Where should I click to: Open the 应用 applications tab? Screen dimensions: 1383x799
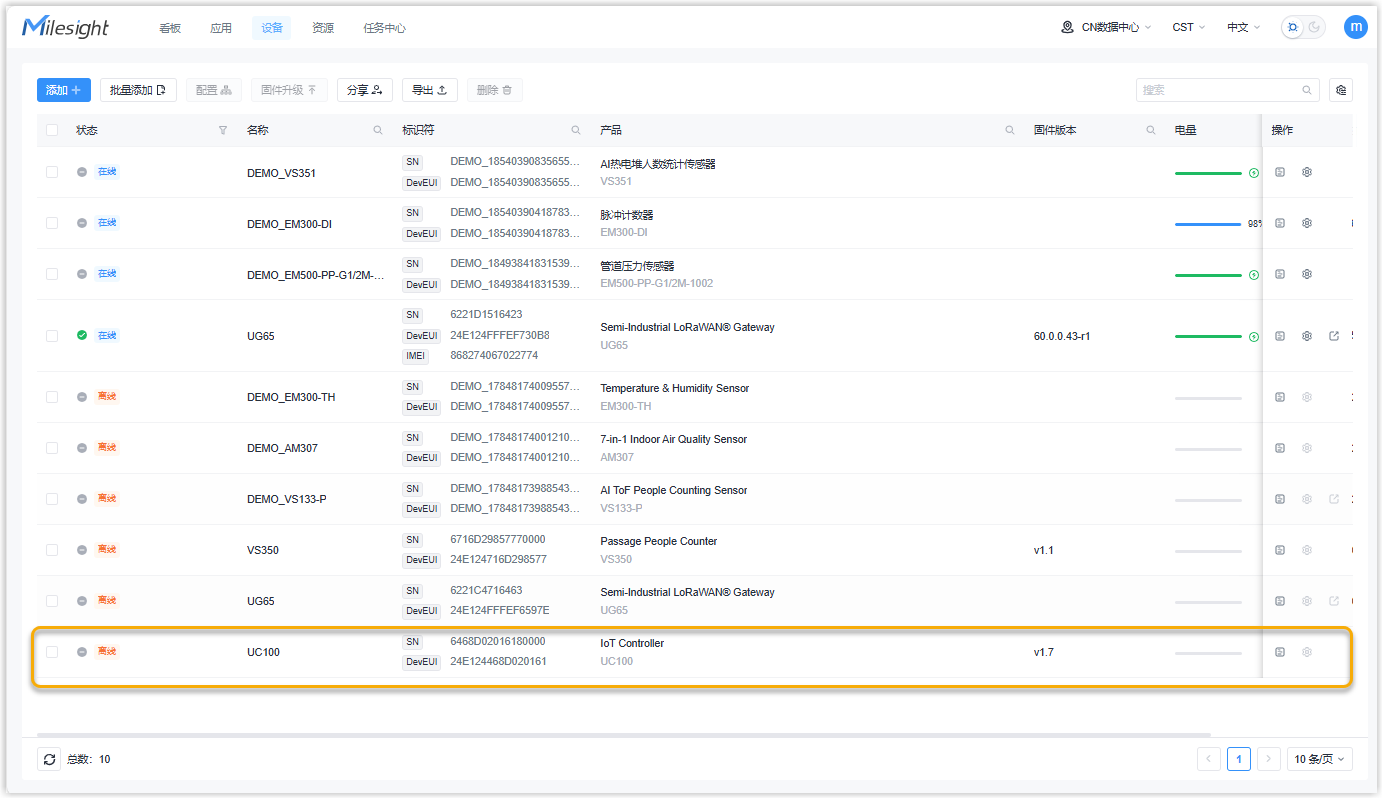(x=221, y=28)
